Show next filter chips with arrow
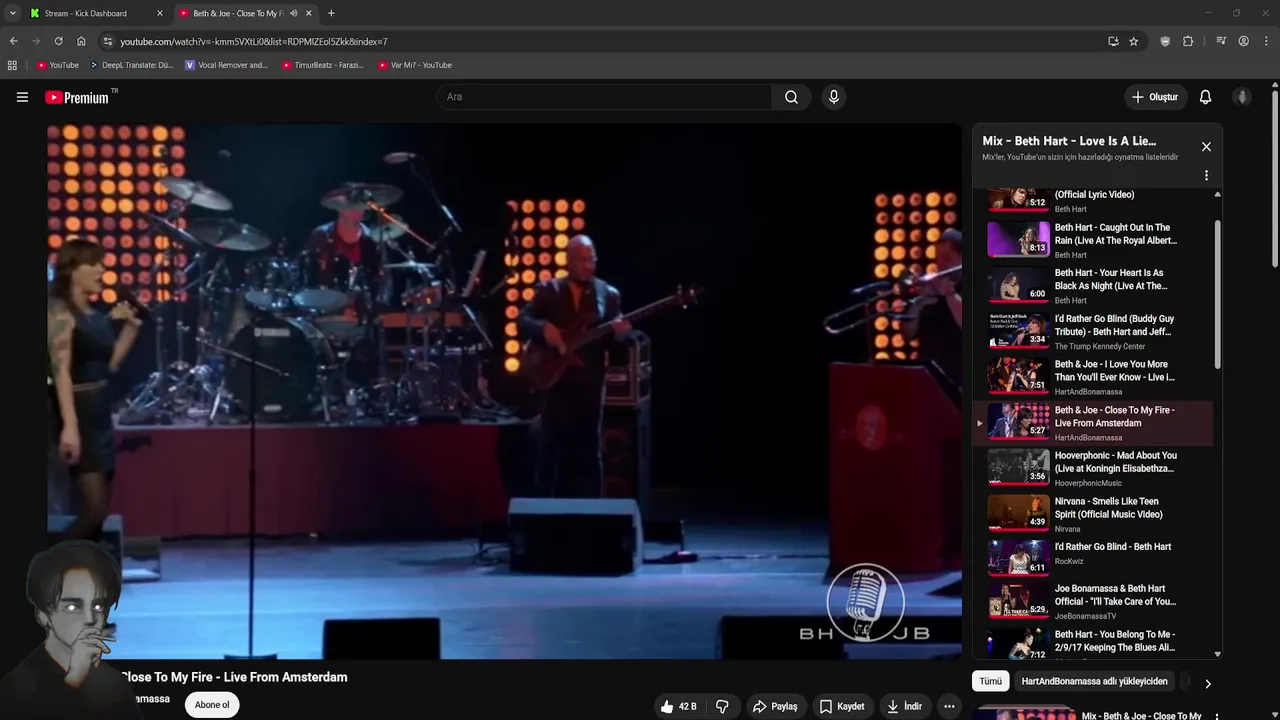Viewport: 1280px width, 720px height. point(1207,684)
